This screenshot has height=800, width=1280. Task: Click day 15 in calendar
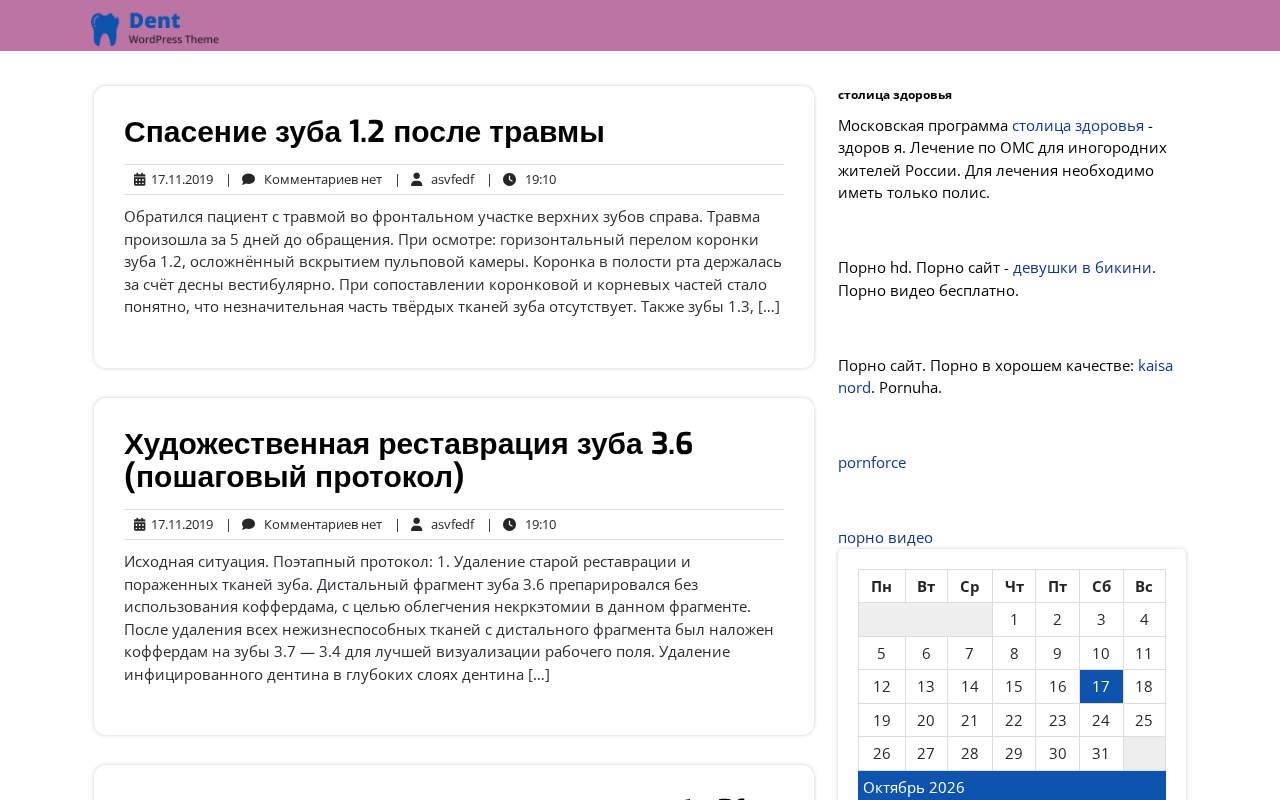point(1014,687)
